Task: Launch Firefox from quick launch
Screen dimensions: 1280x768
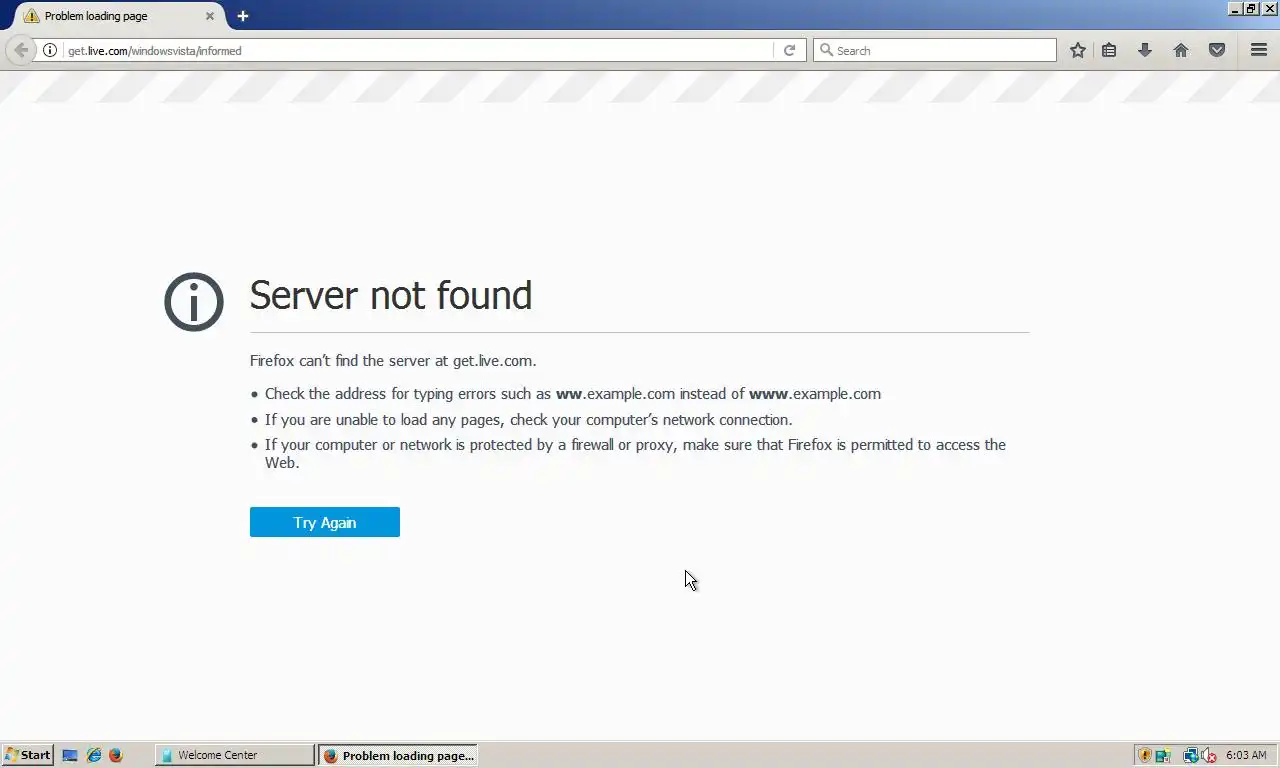Action: tap(116, 755)
